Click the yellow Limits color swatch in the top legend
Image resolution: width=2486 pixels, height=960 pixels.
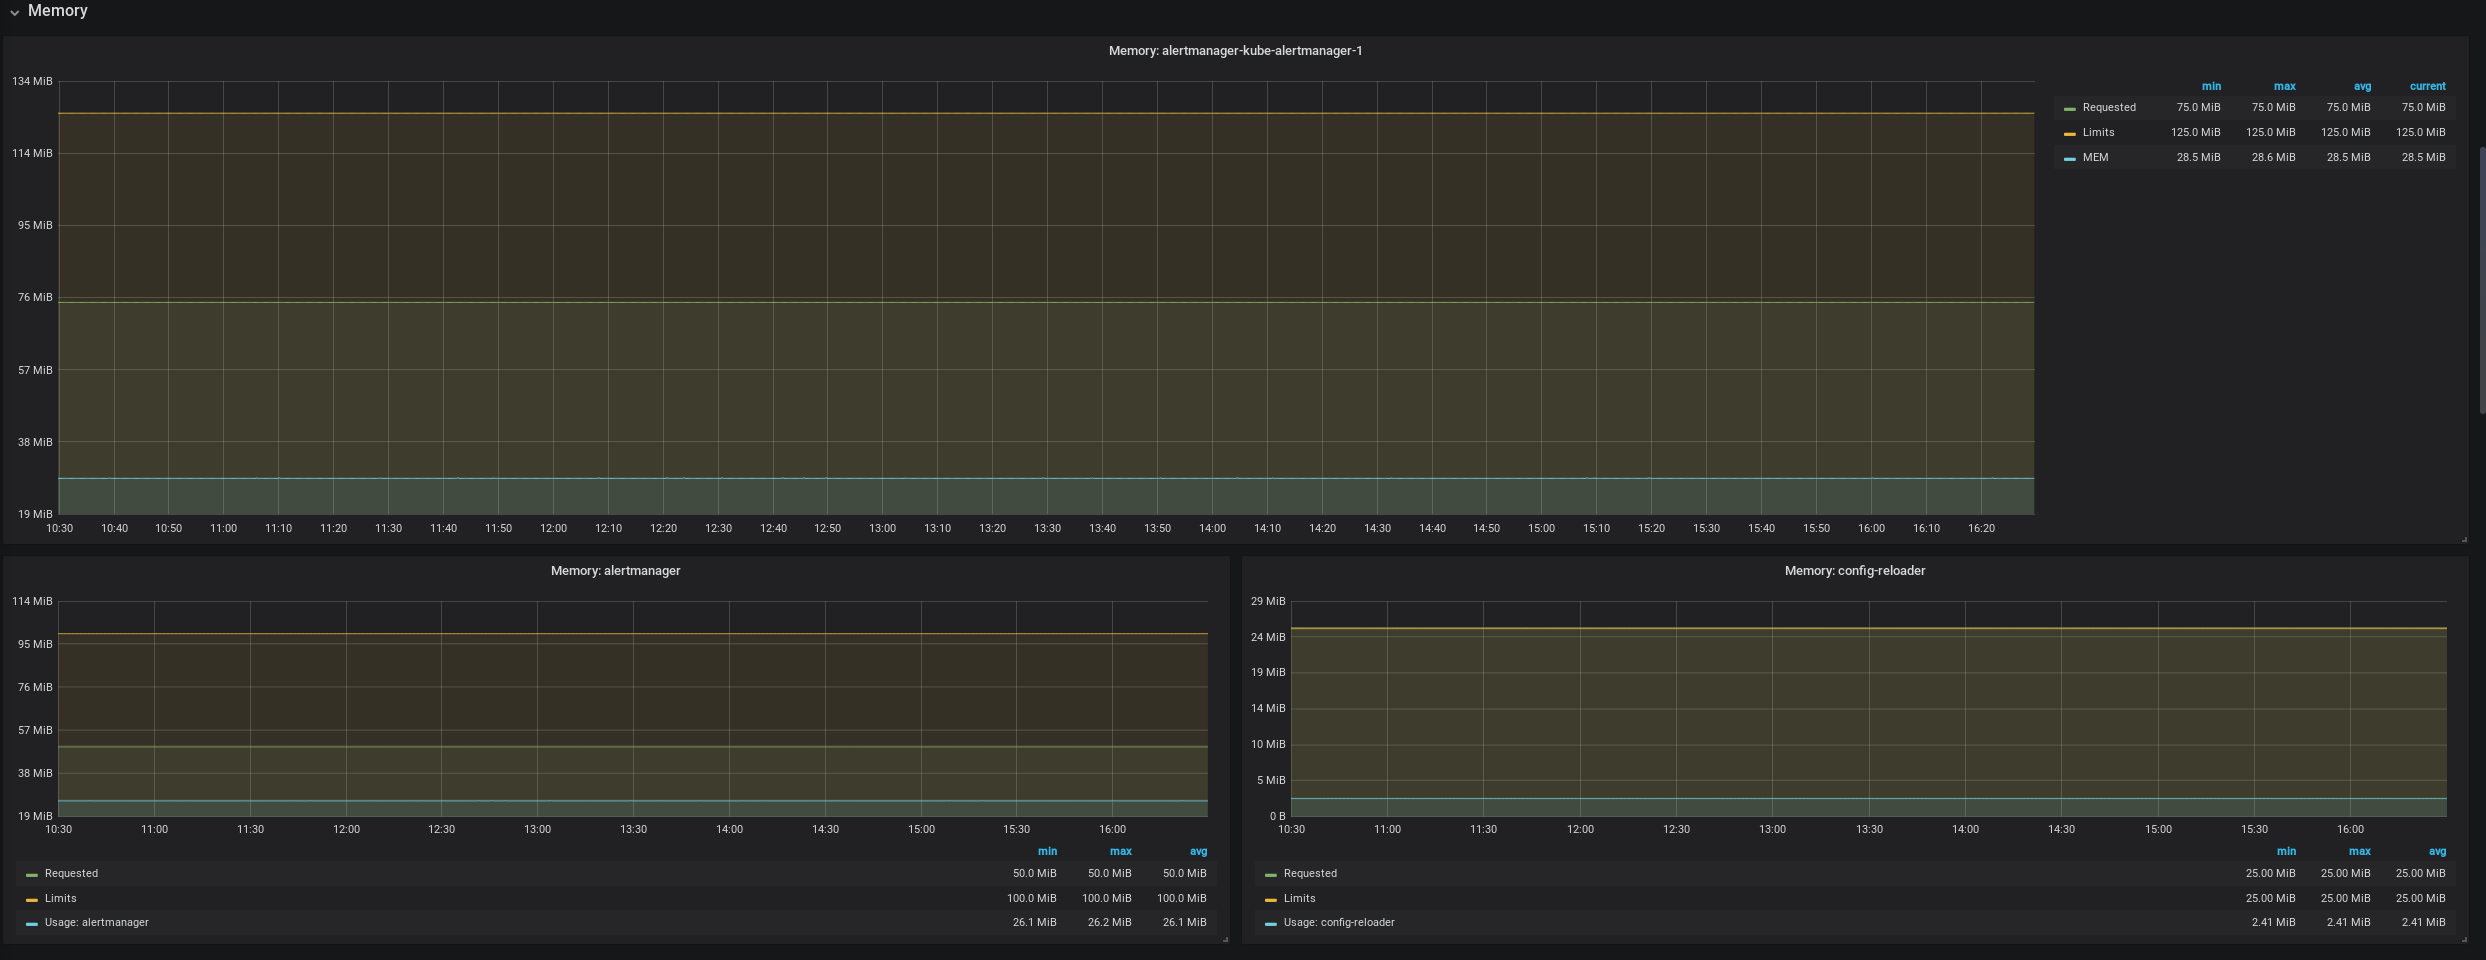(x=2069, y=133)
